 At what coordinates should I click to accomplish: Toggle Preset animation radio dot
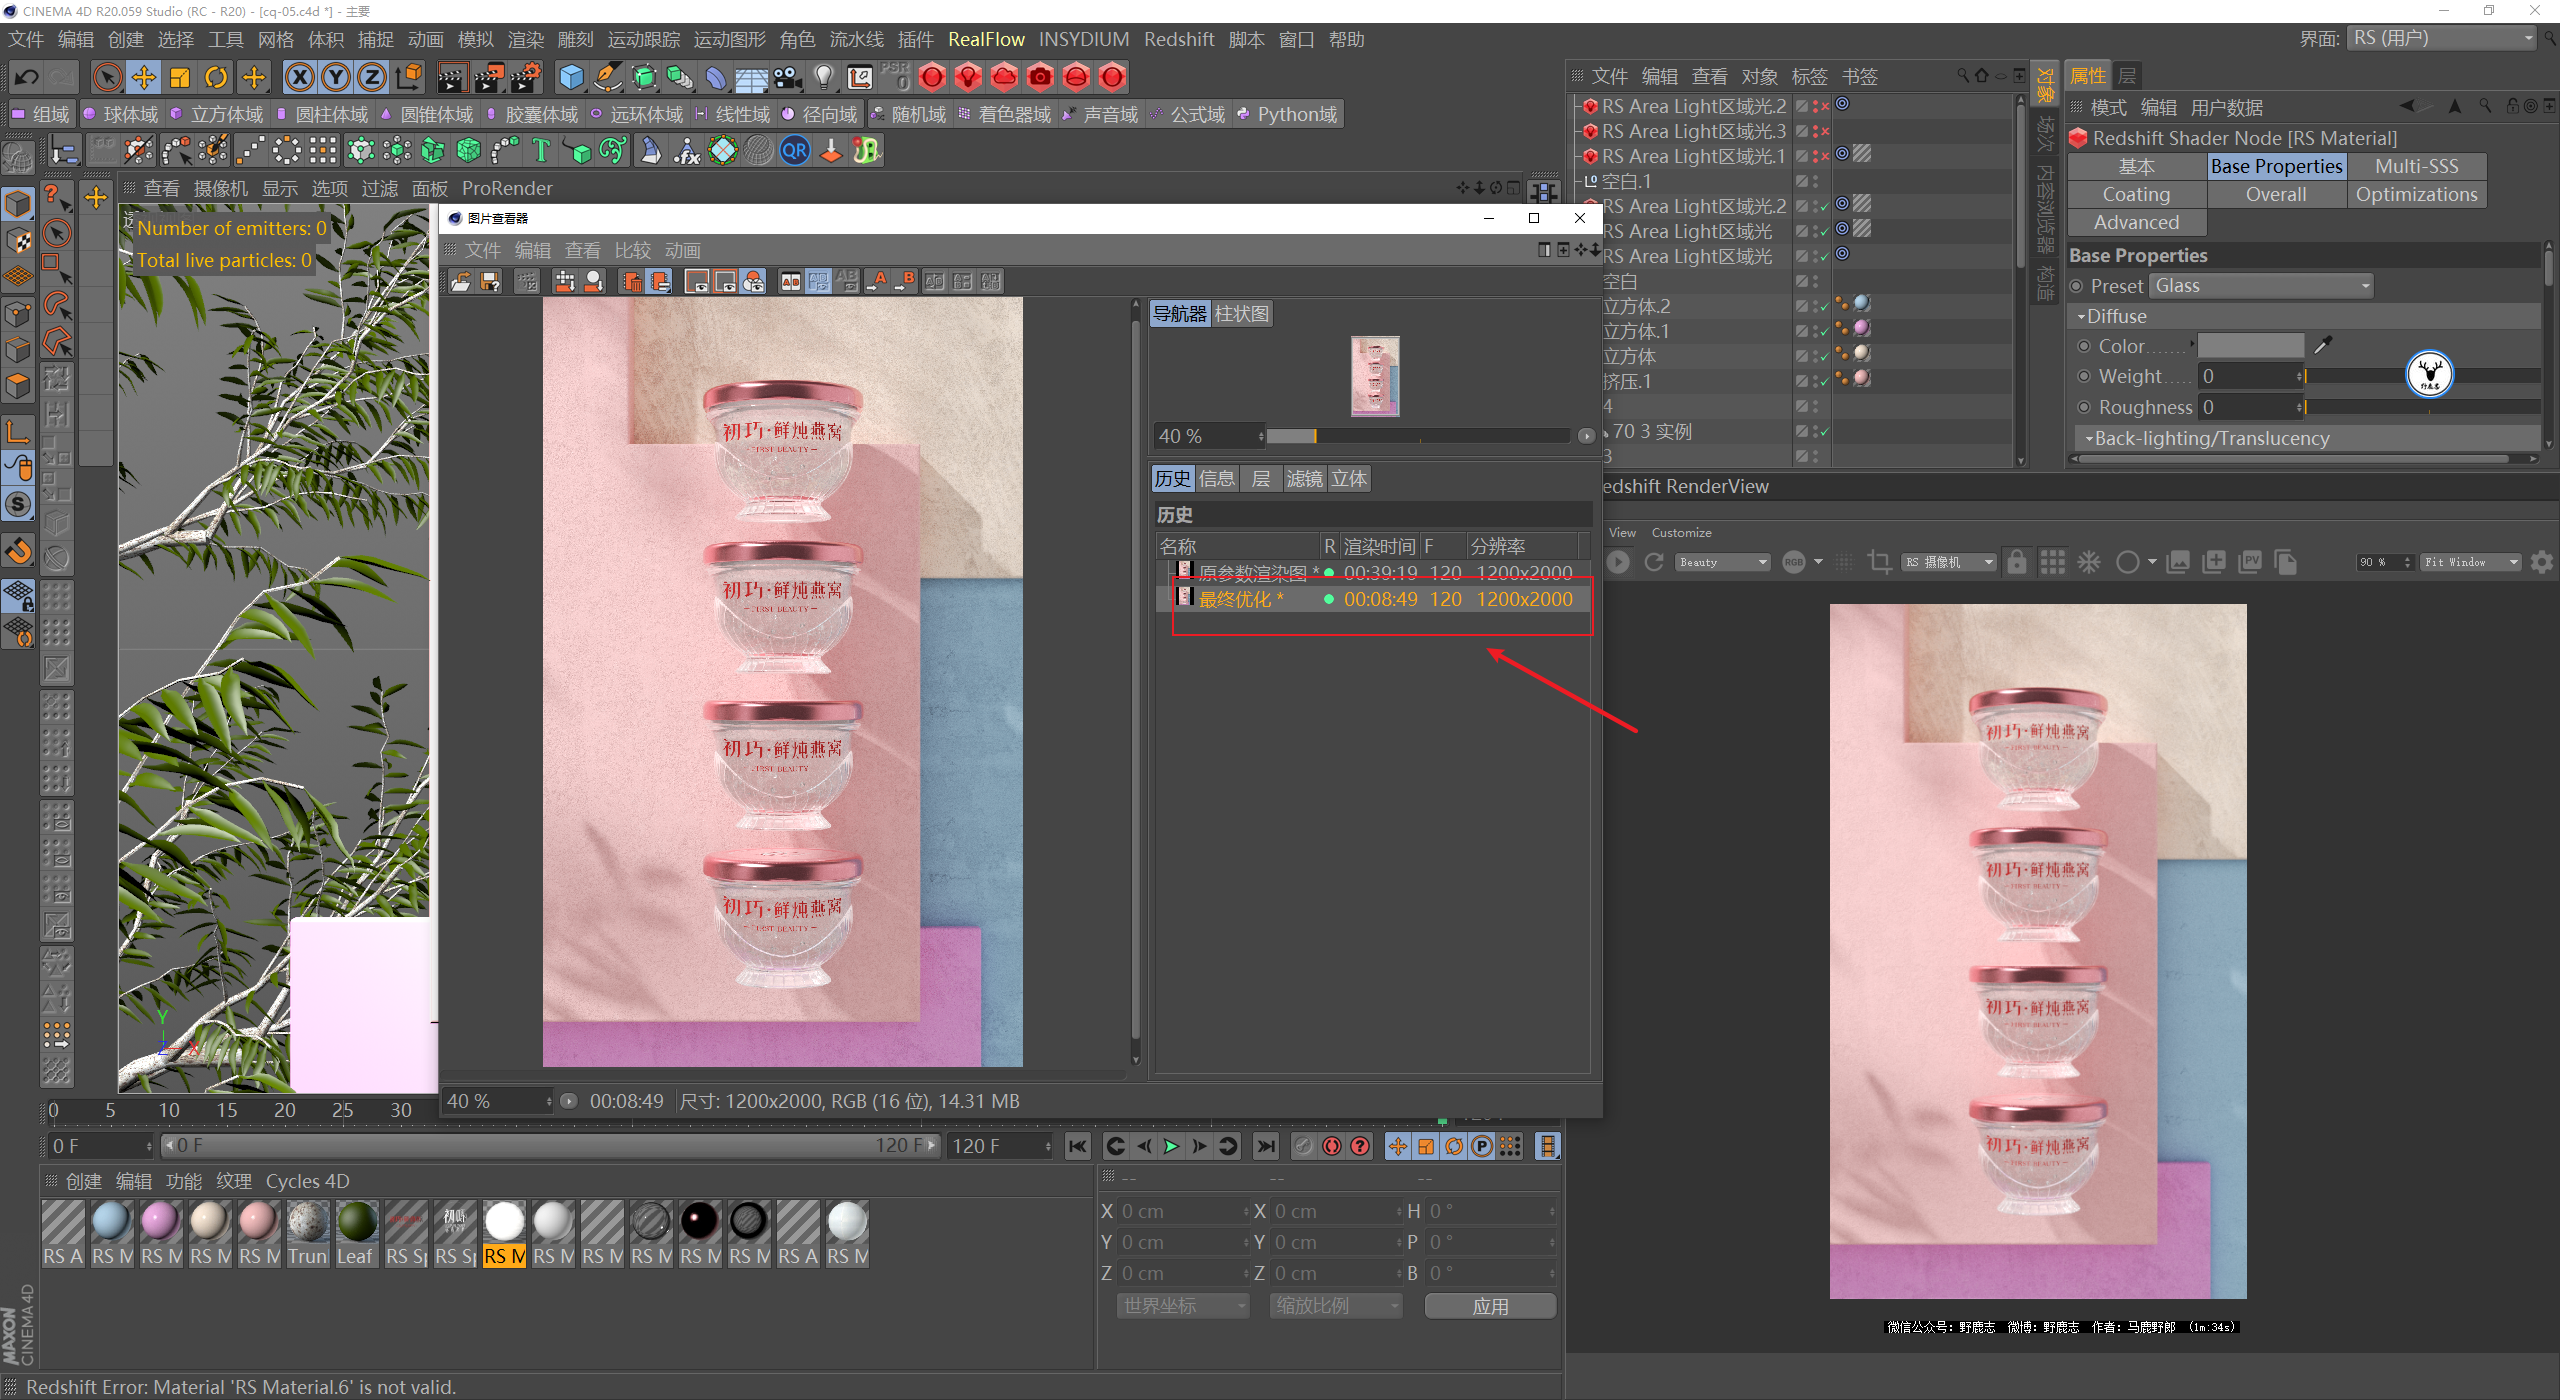coord(2077,286)
